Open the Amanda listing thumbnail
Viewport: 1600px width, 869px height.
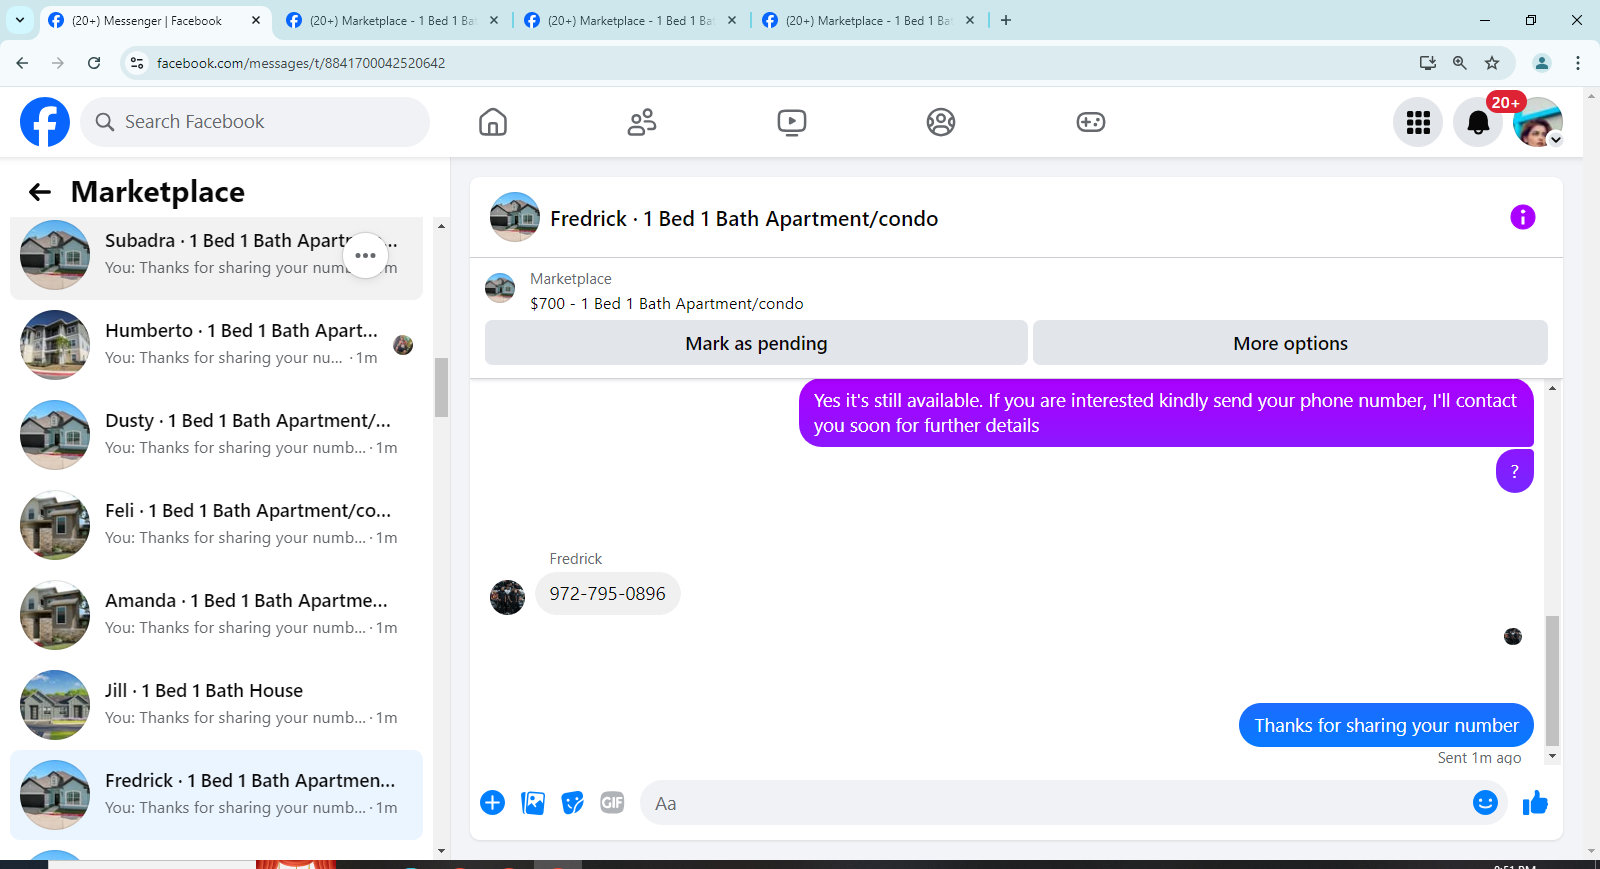[x=55, y=615]
